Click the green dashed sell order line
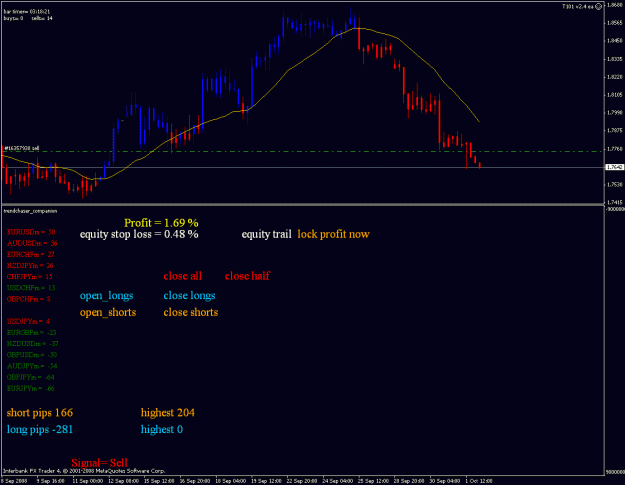625x485 pixels. (303, 151)
